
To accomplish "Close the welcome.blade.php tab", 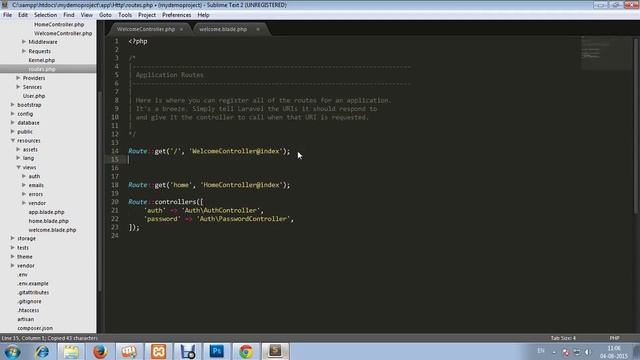I will point(258,29).
